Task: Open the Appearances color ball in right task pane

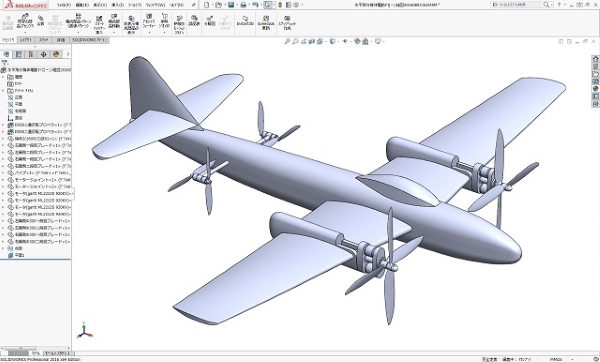Action: 595,89
